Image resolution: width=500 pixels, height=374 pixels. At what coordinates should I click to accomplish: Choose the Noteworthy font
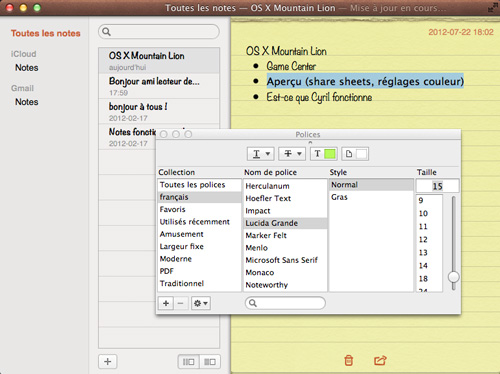[285, 285]
